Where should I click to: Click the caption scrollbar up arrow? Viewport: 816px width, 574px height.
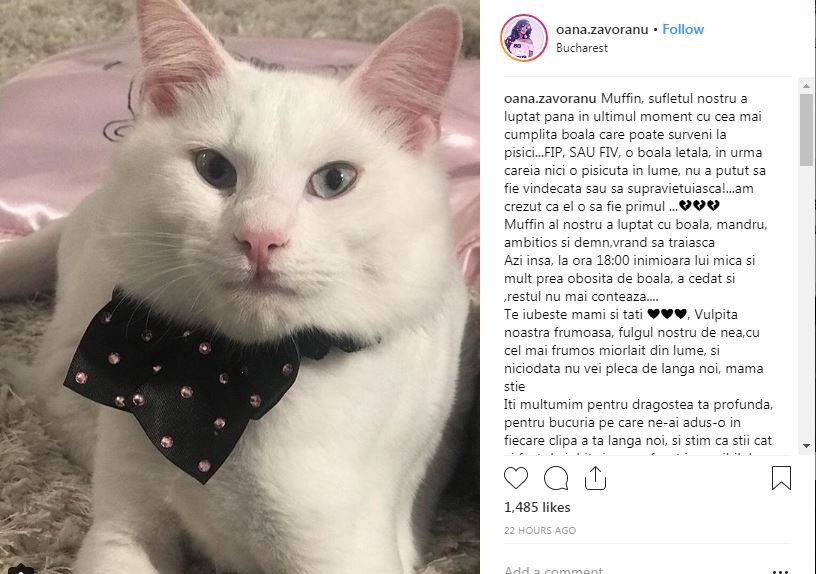pyautogui.click(x=806, y=86)
